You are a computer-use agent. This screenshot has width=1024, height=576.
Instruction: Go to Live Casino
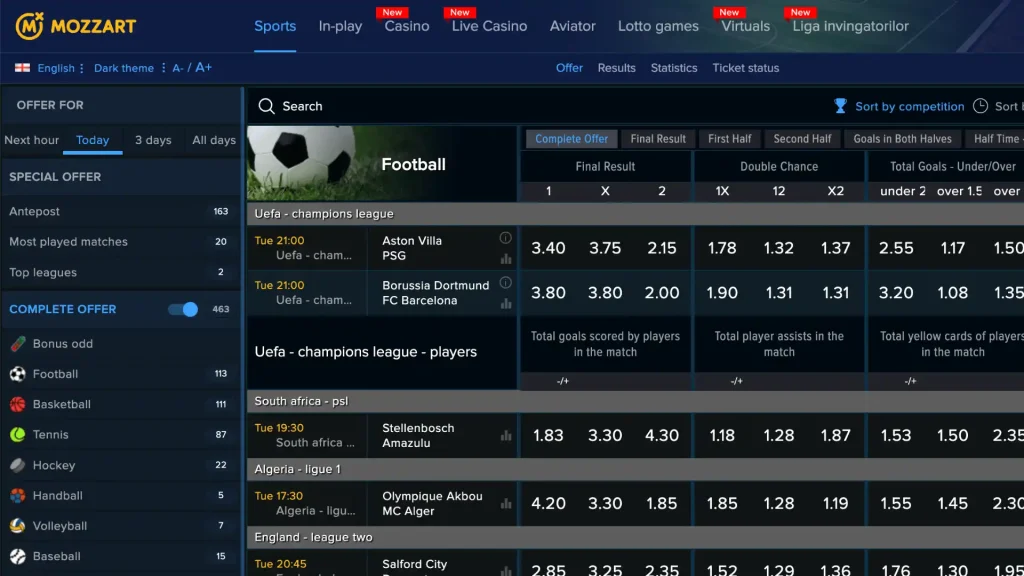pyautogui.click(x=489, y=26)
